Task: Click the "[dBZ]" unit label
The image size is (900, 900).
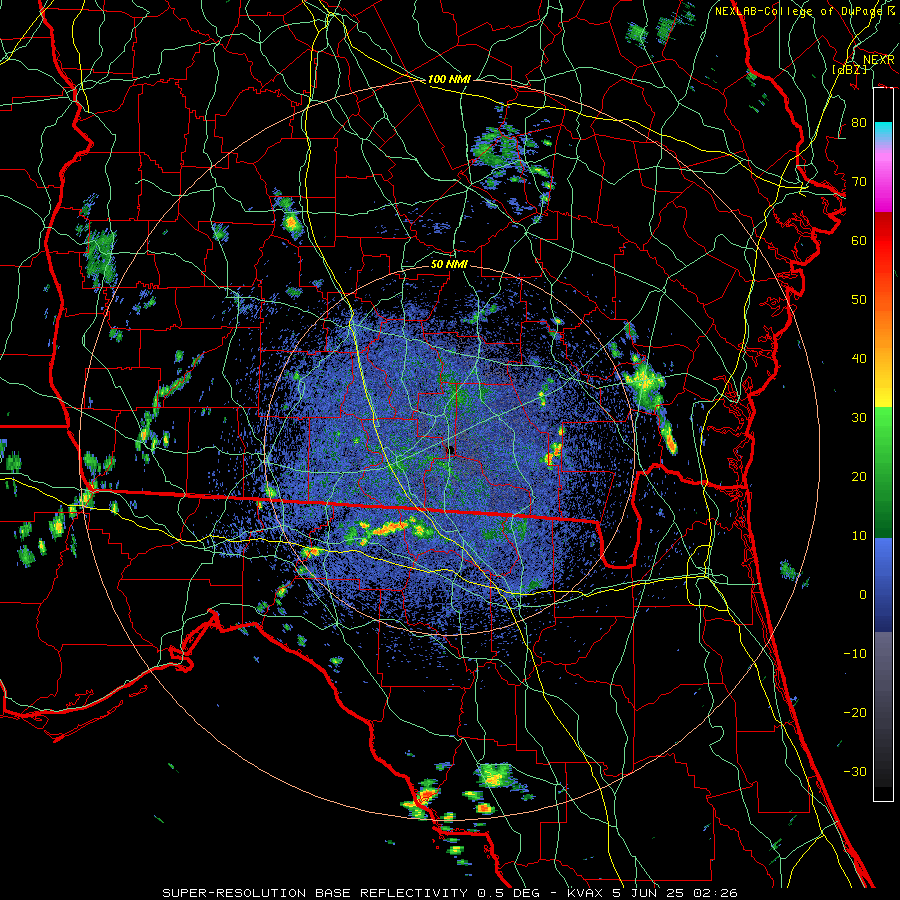Action: click(x=850, y=70)
